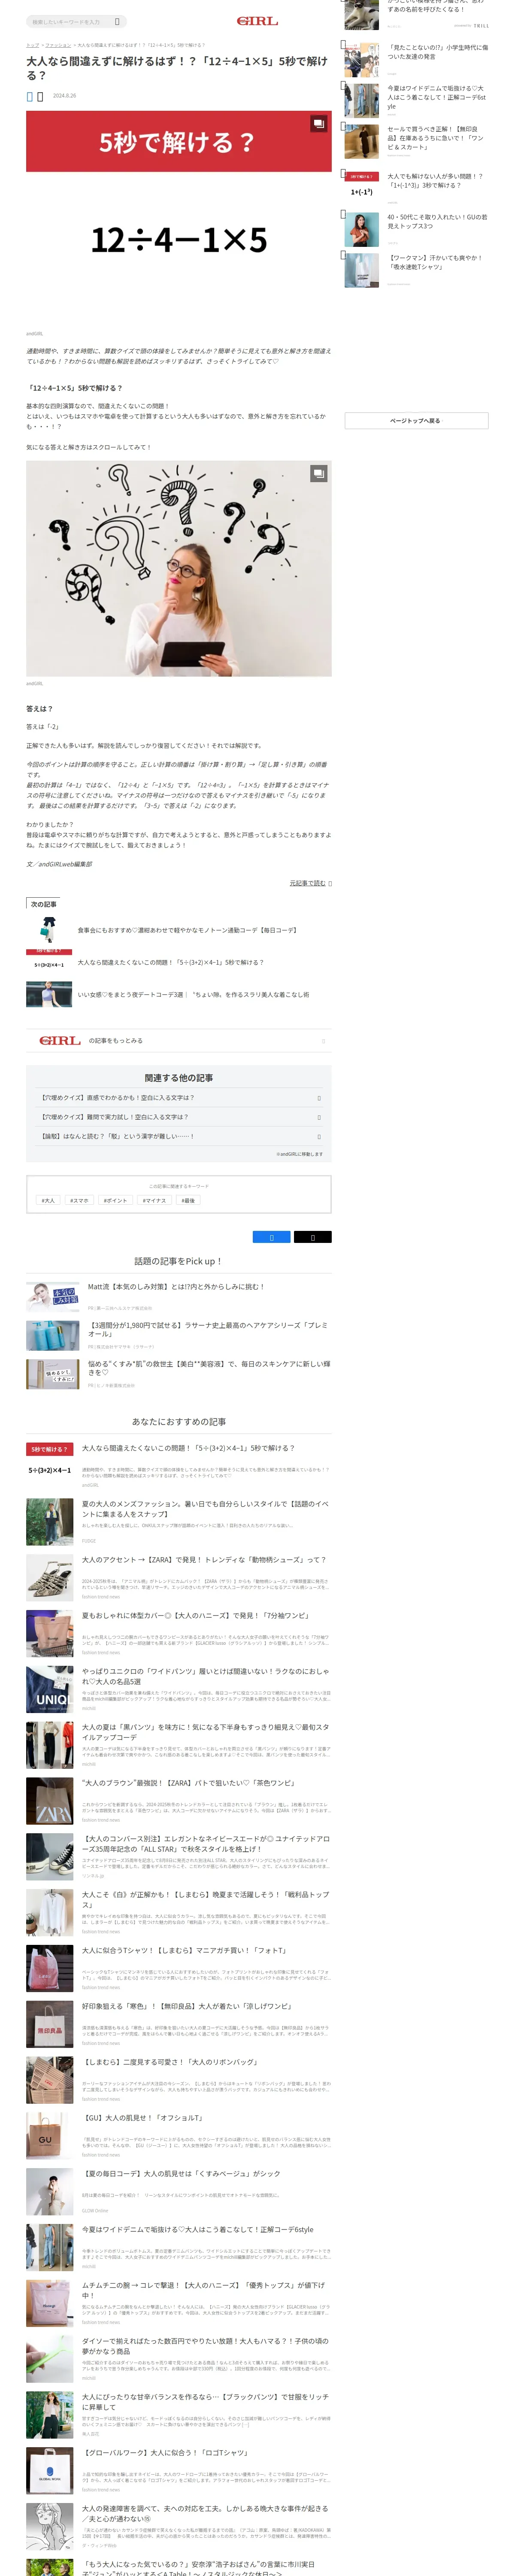Screen dimensions: 515x2576
Task: Open ラサーナ ヘアケアシリーズ PR article
Action: (208, 1329)
